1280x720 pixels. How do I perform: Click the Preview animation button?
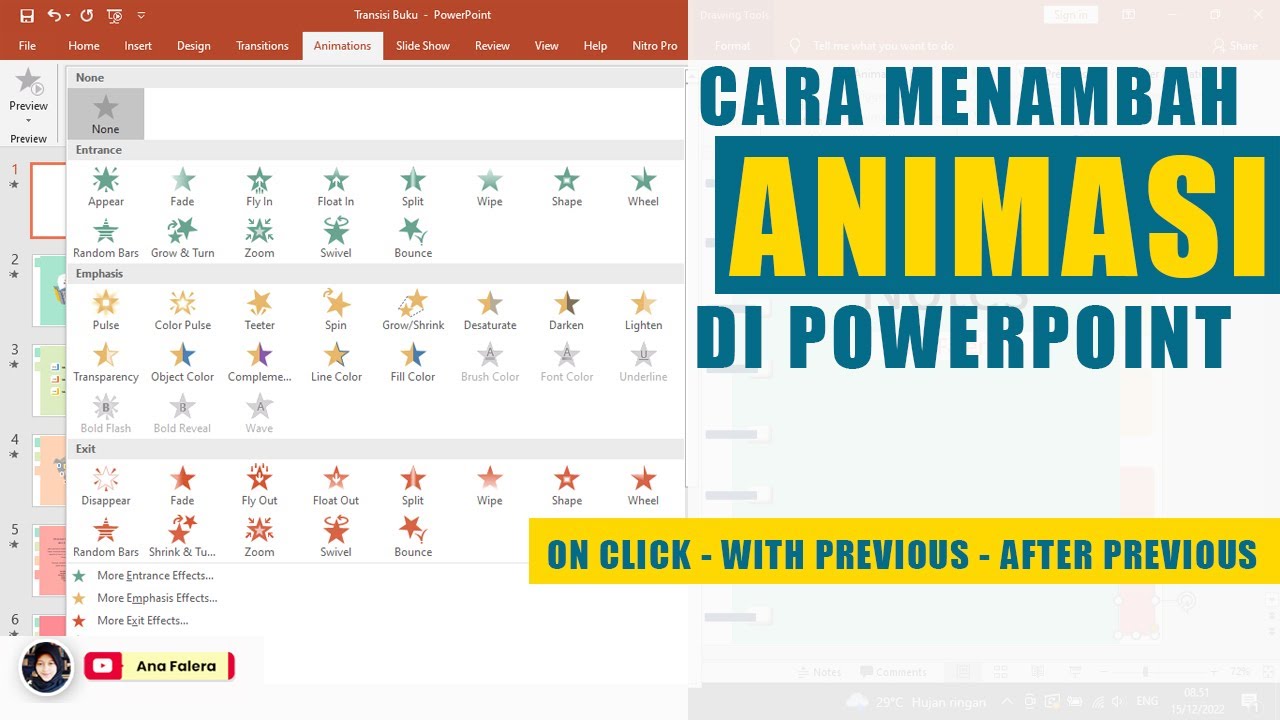[x=28, y=90]
